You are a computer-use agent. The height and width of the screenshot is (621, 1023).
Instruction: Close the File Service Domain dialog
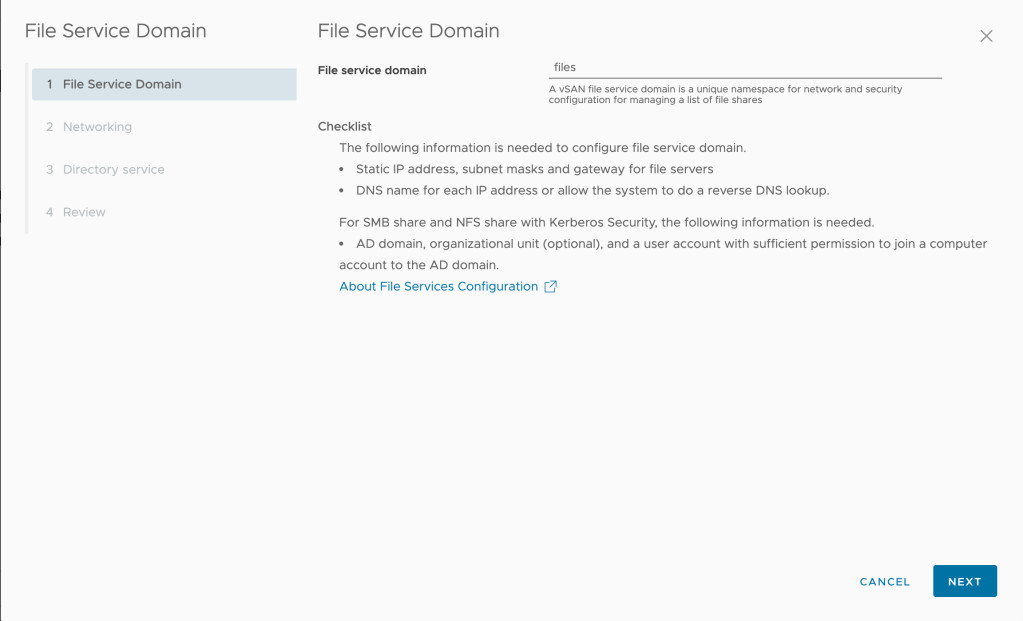click(986, 36)
